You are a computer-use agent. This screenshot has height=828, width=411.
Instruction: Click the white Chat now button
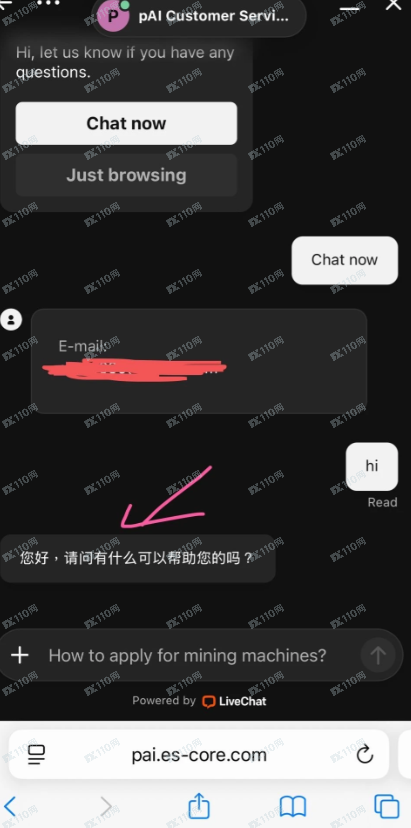pyautogui.click(x=126, y=123)
